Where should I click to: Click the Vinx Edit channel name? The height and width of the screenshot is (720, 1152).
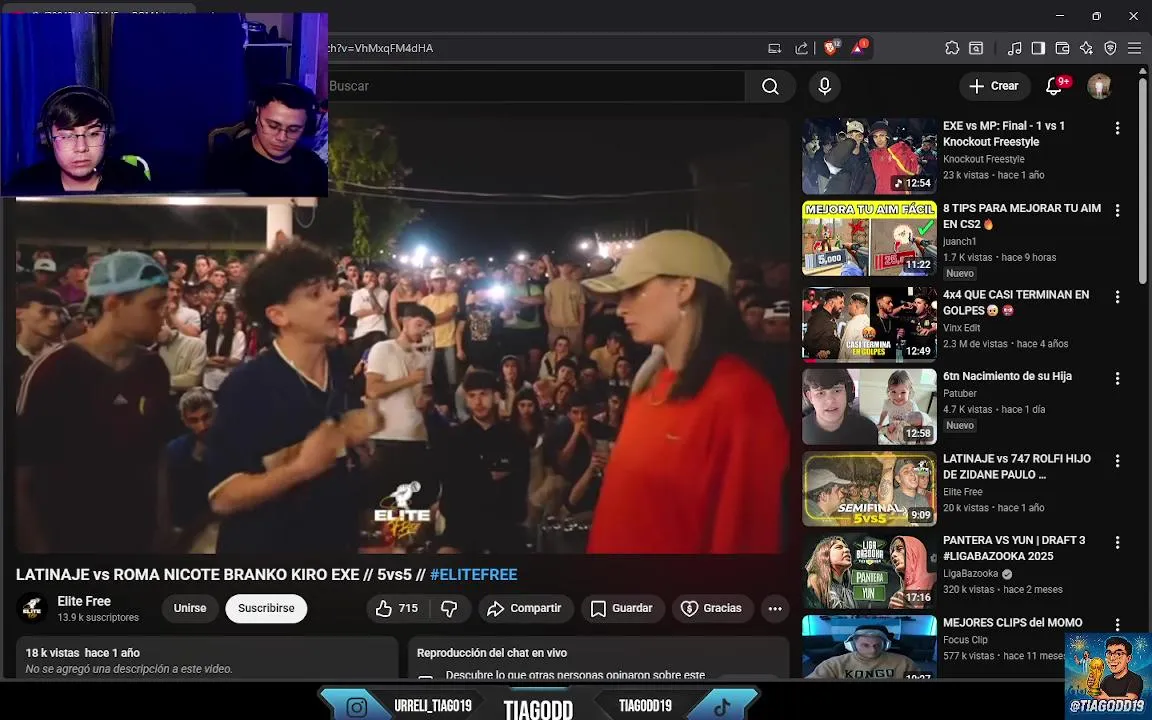962,328
